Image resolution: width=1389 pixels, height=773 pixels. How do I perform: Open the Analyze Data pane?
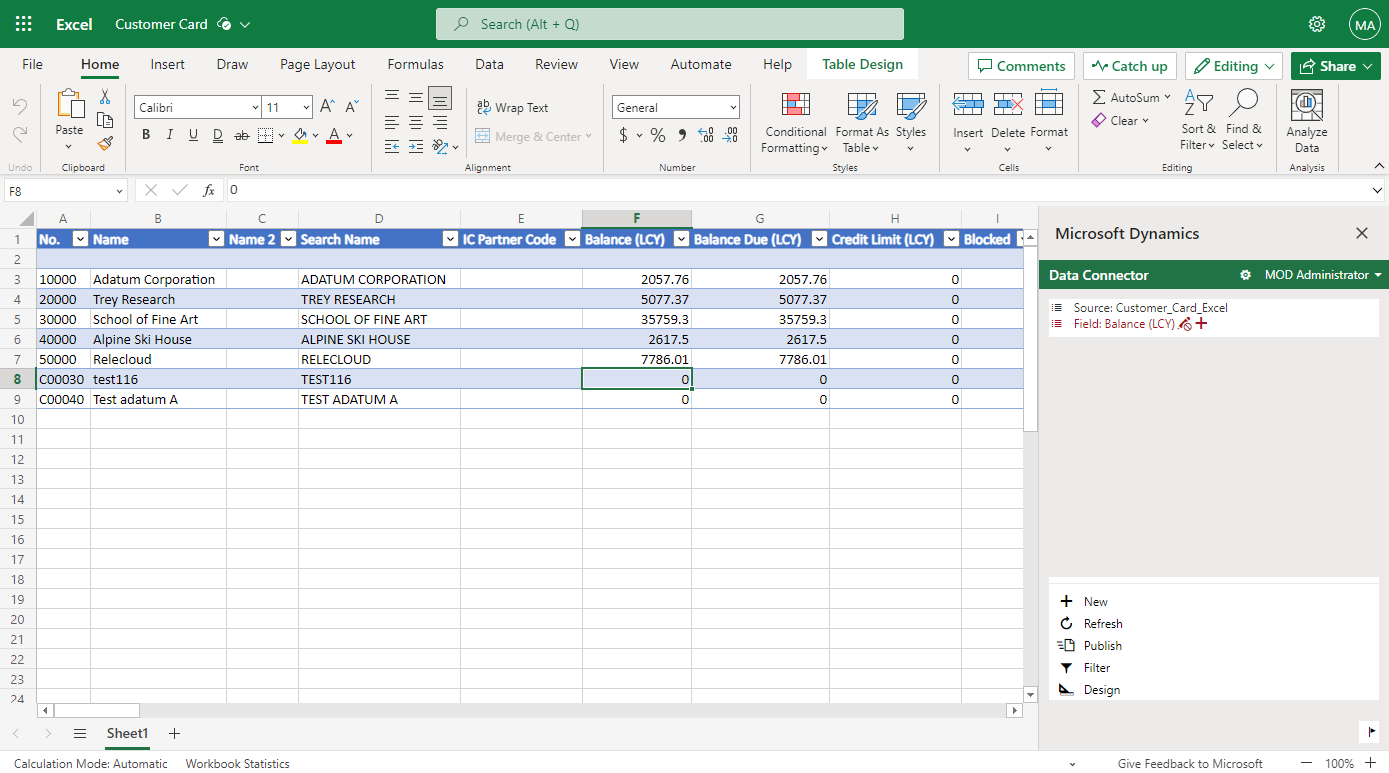(x=1307, y=118)
